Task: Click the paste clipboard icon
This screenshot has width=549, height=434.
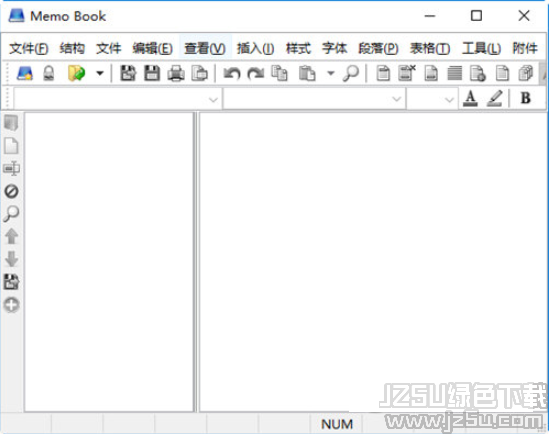Action: tap(307, 74)
